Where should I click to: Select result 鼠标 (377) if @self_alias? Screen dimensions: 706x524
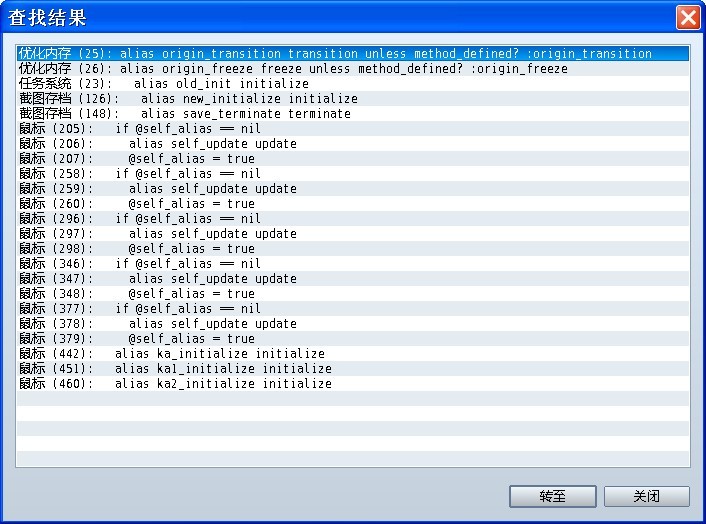(353, 309)
